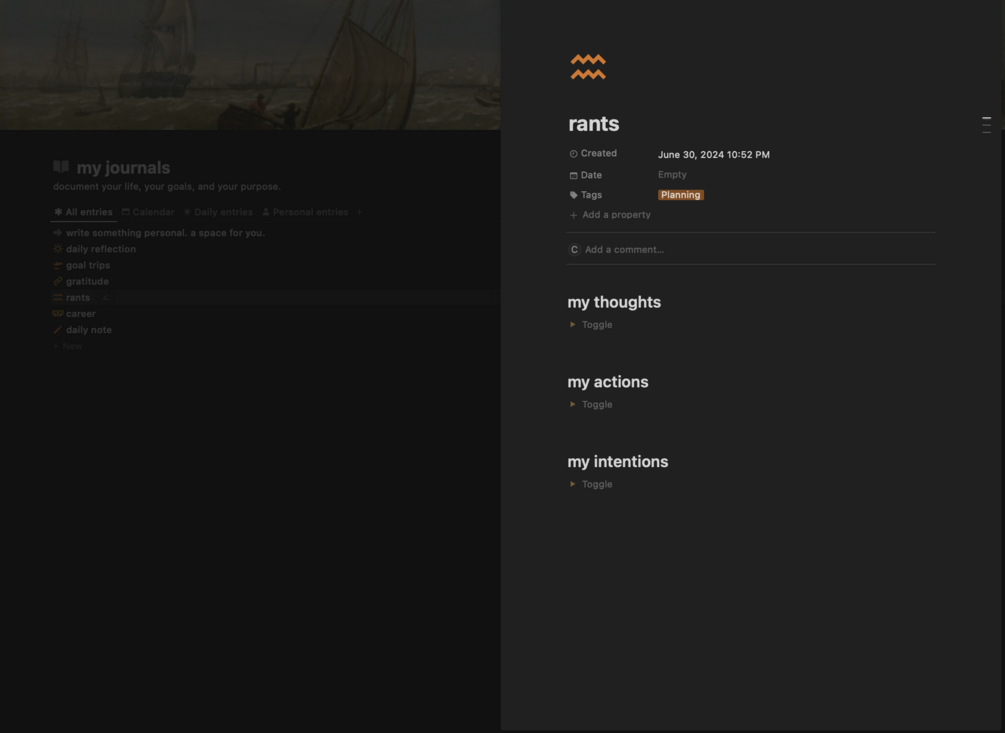Click the my journals title

pyautogui.click(x=123, y=168)
